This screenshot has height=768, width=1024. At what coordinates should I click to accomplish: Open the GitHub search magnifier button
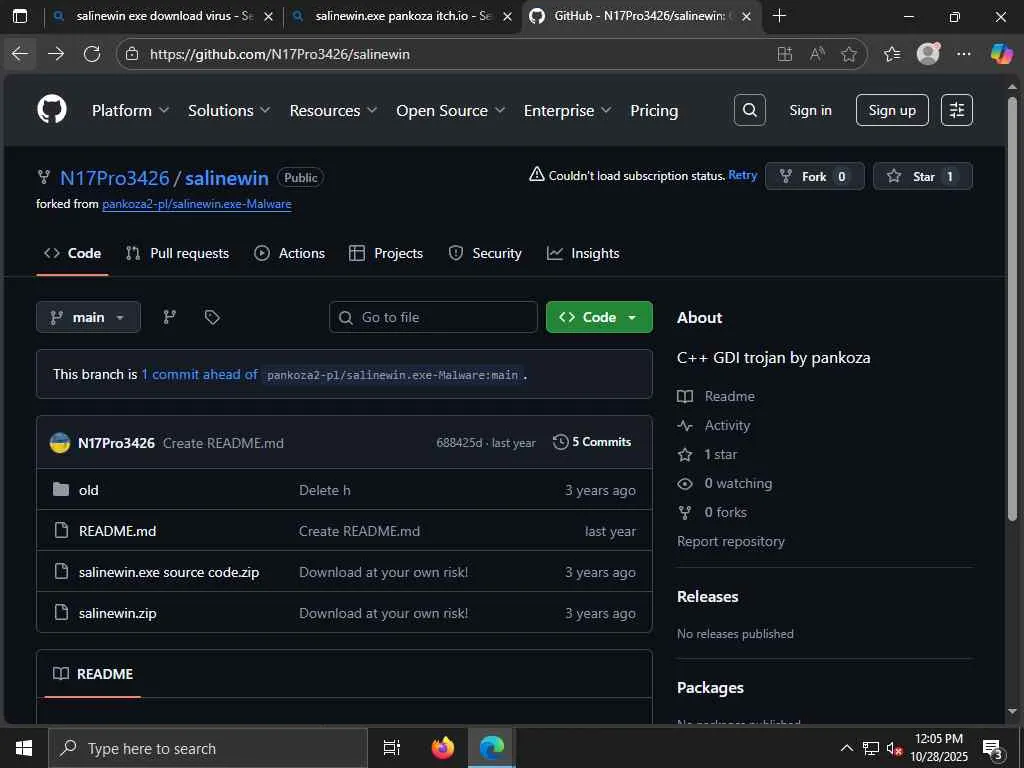pyautogui.click(x=749, y=110)
